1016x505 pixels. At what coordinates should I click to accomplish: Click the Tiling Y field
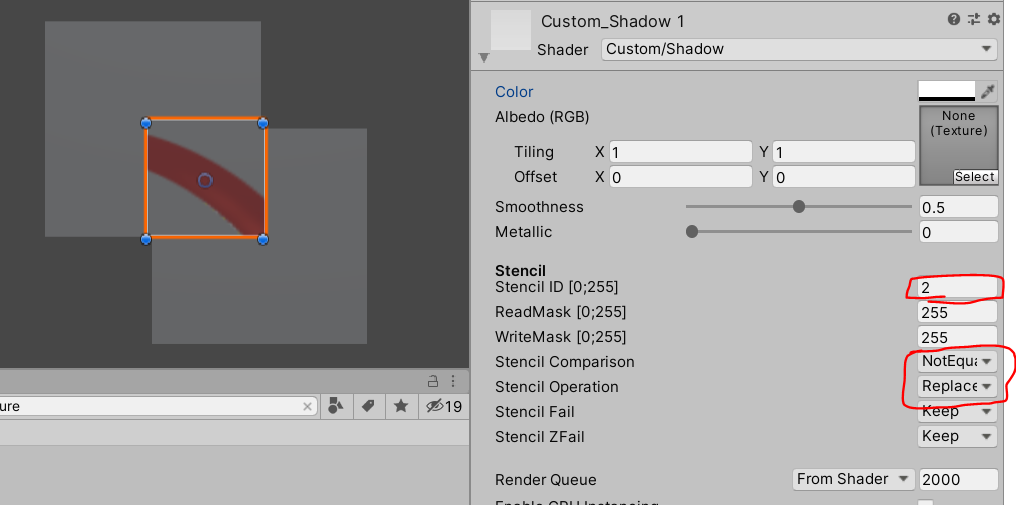[844, 152]
